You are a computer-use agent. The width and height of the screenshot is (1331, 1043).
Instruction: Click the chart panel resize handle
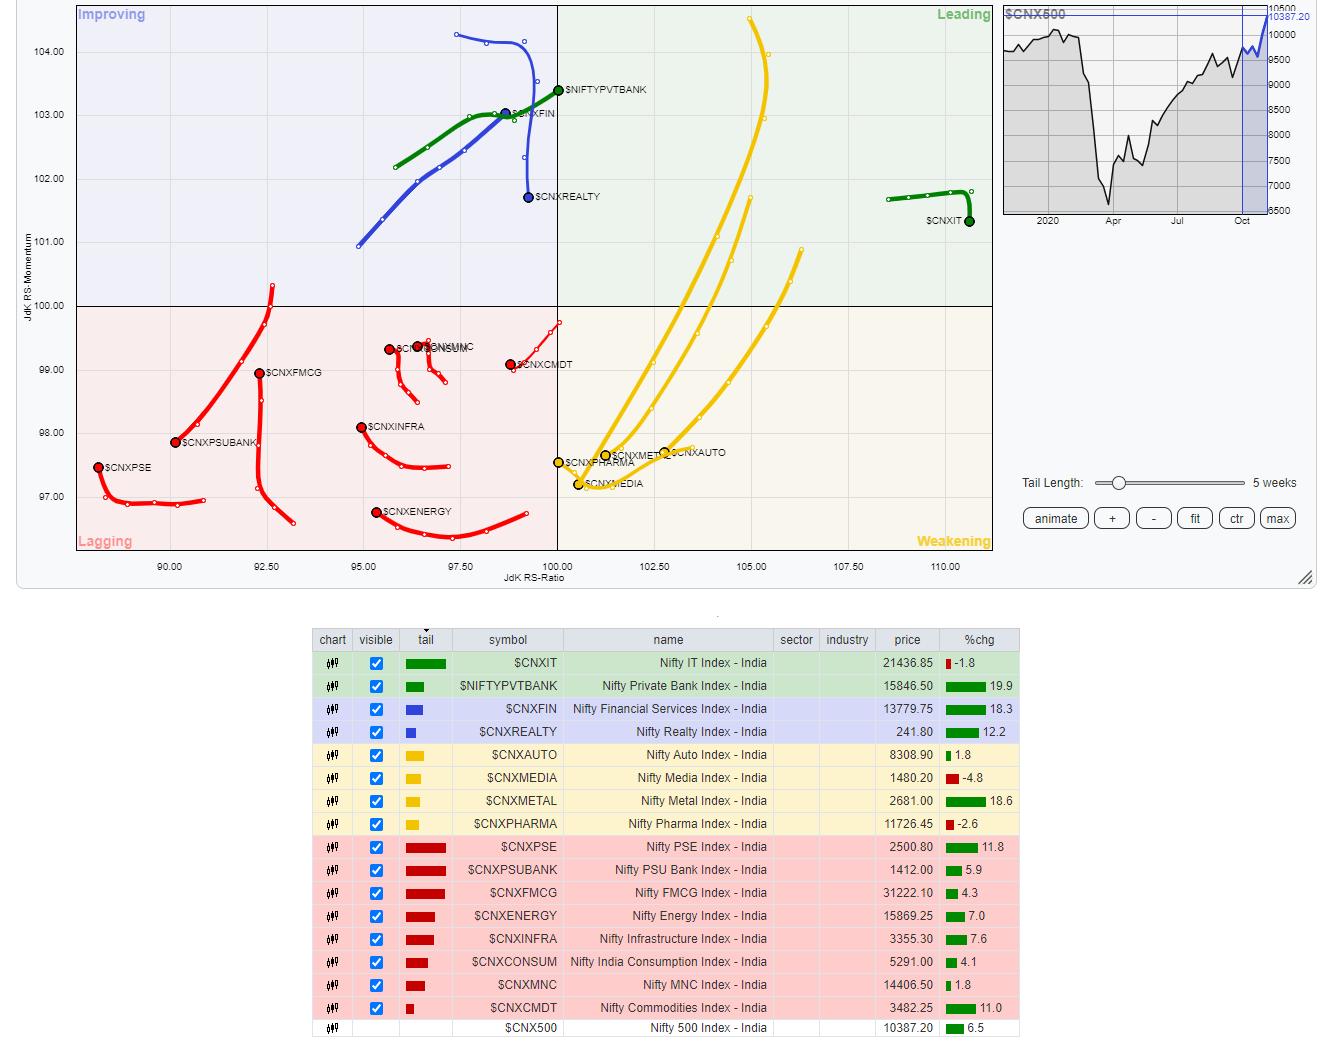pos(1305,578)
